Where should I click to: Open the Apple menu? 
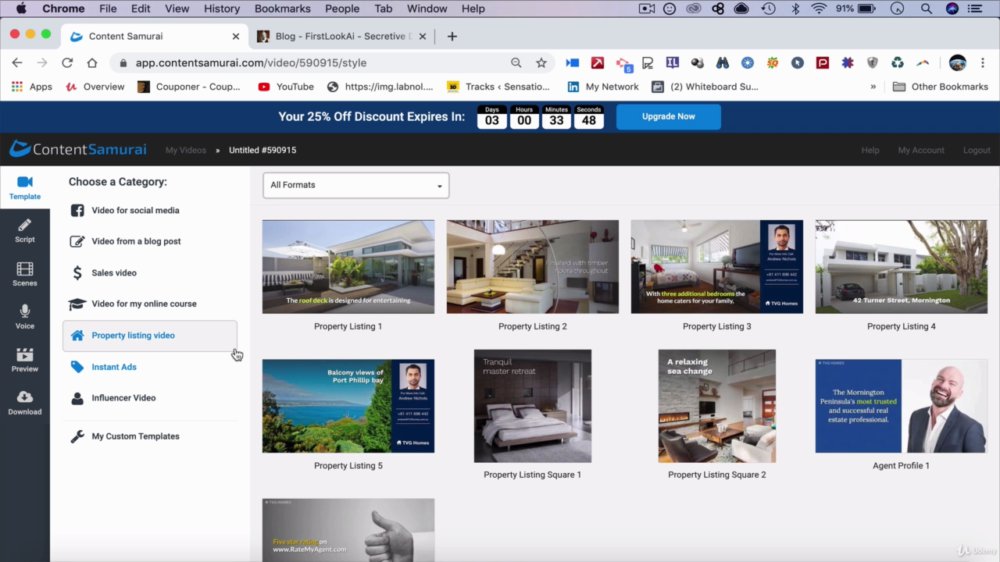(20, 9)
